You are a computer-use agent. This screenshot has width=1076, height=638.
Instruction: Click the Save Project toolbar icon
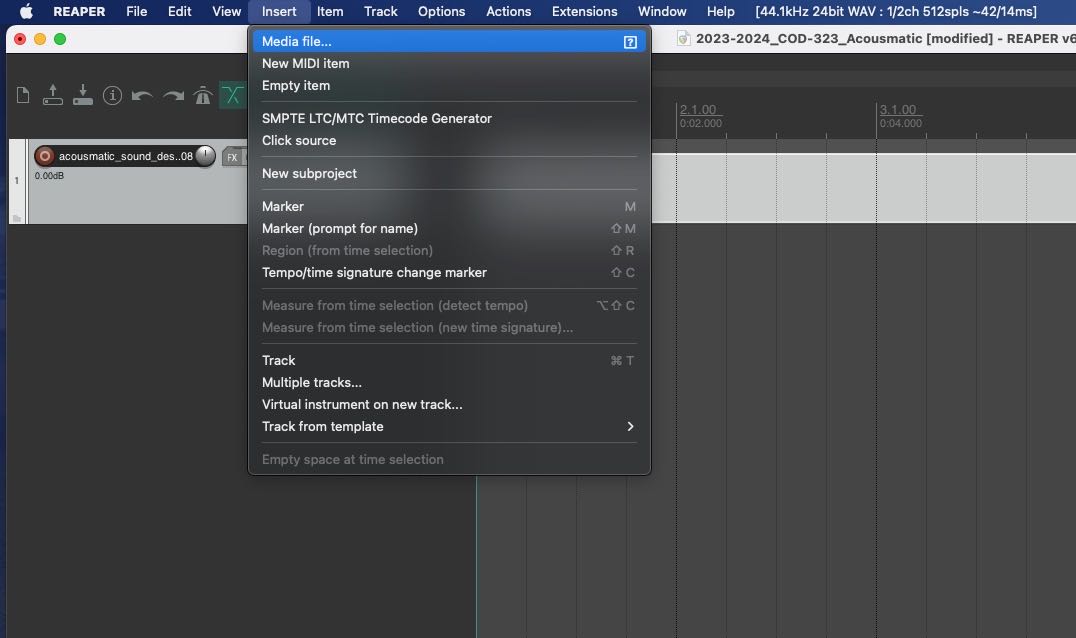(83, 96)
